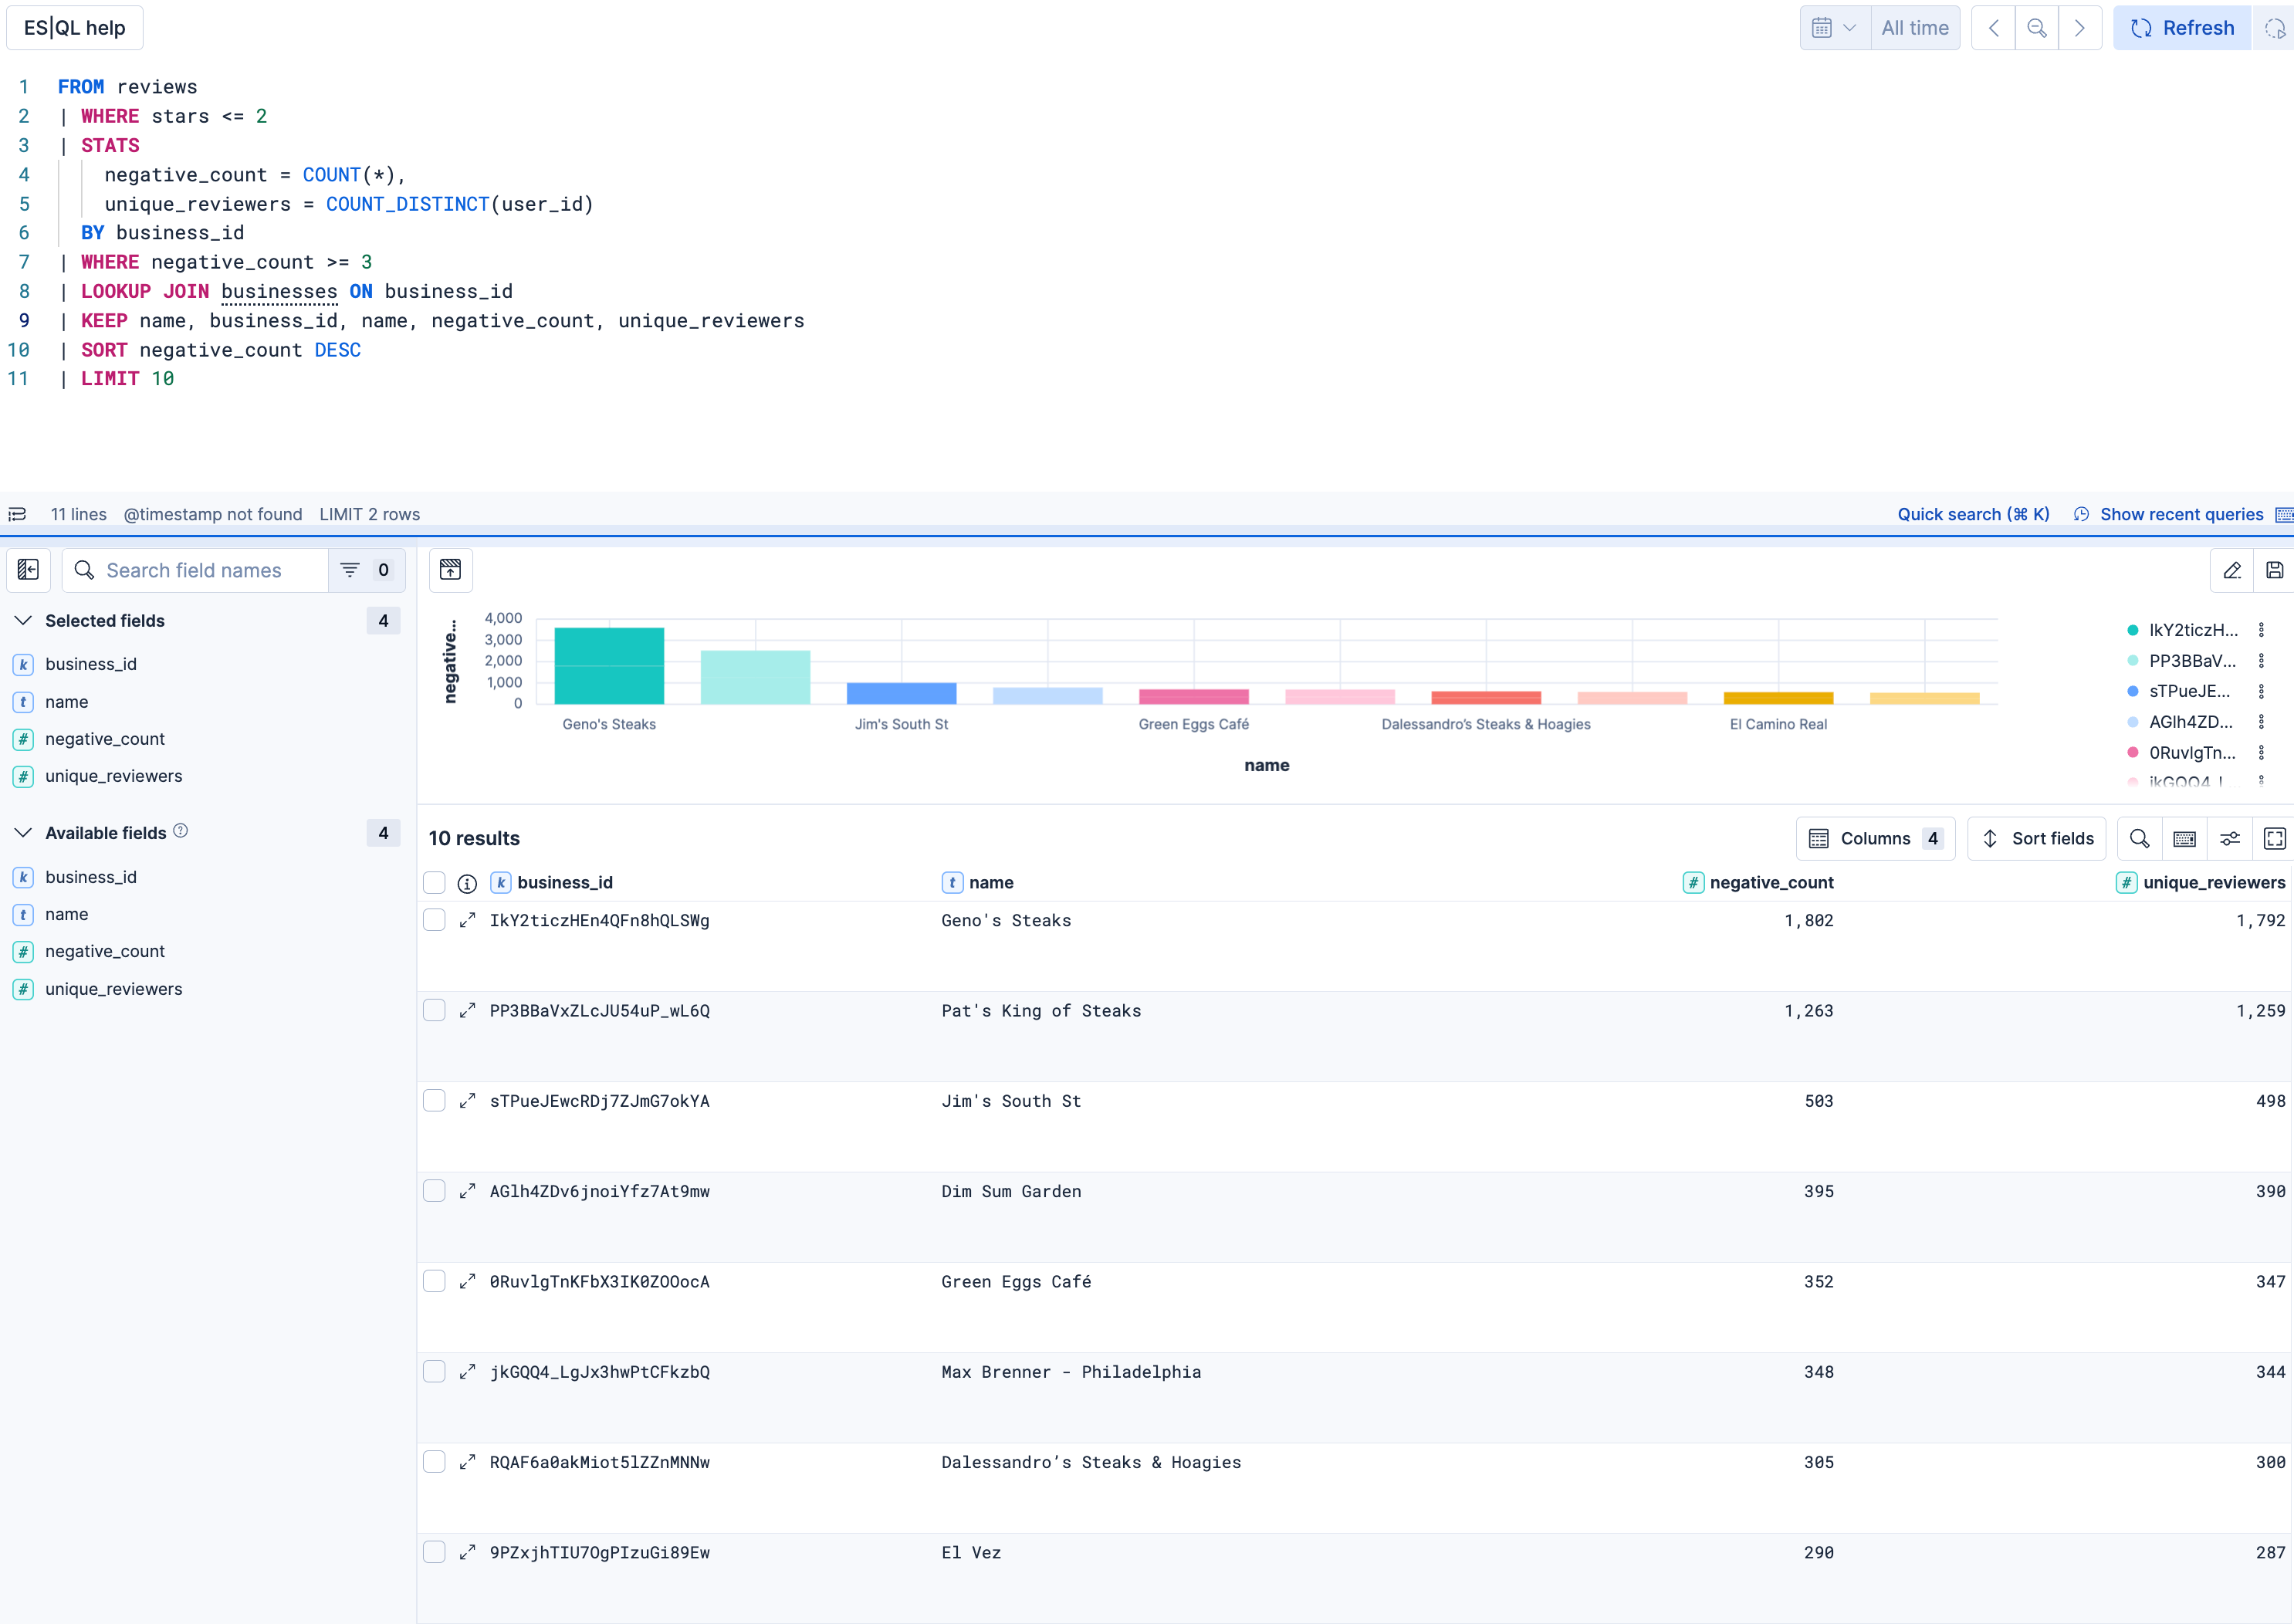Check the Jim's South St row
This screenshot has width=2294, height=1624.
[434, 1101]
